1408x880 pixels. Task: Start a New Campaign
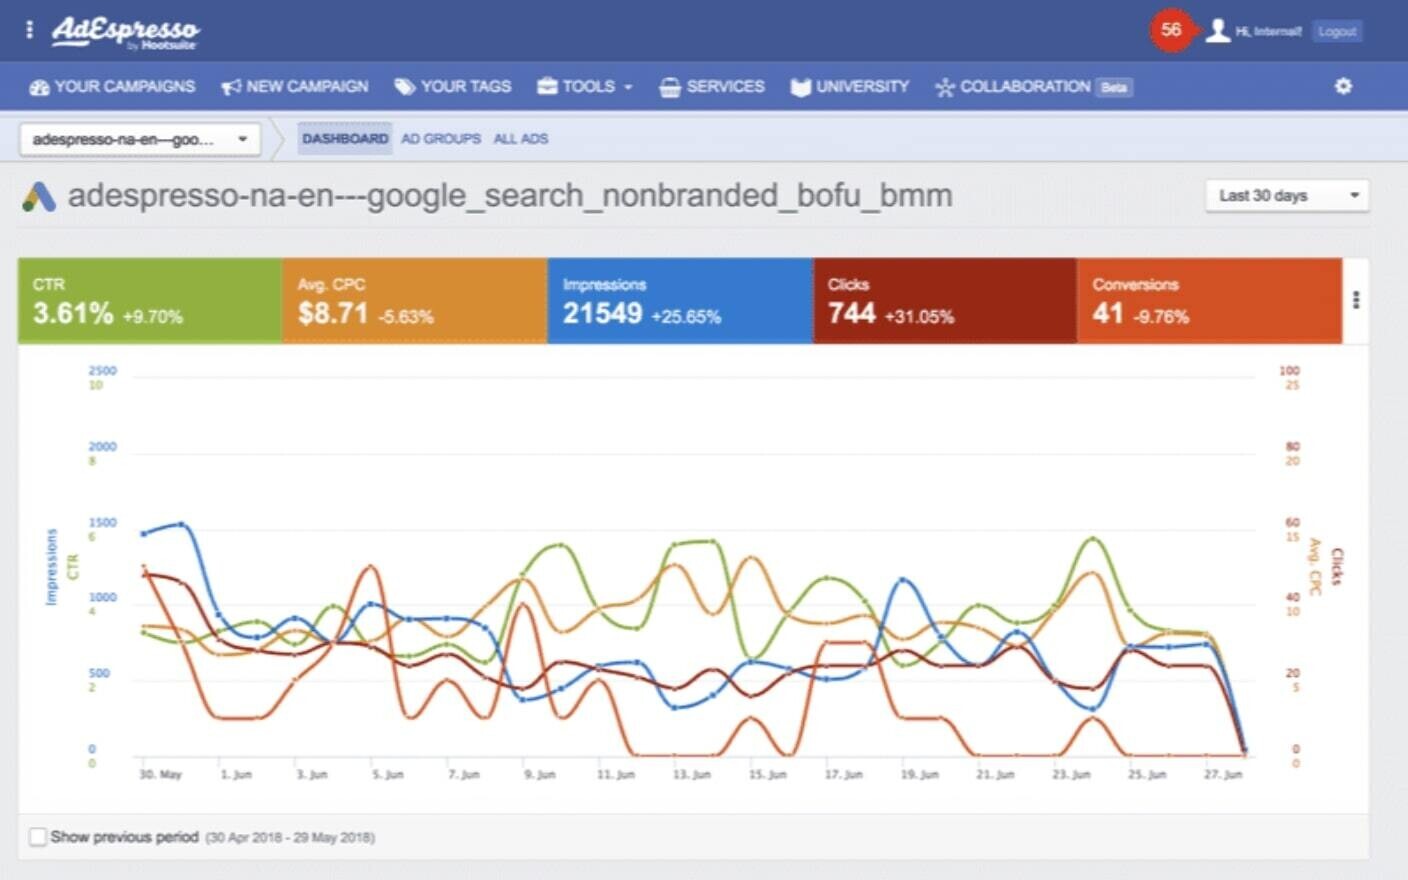pos(295,87)
